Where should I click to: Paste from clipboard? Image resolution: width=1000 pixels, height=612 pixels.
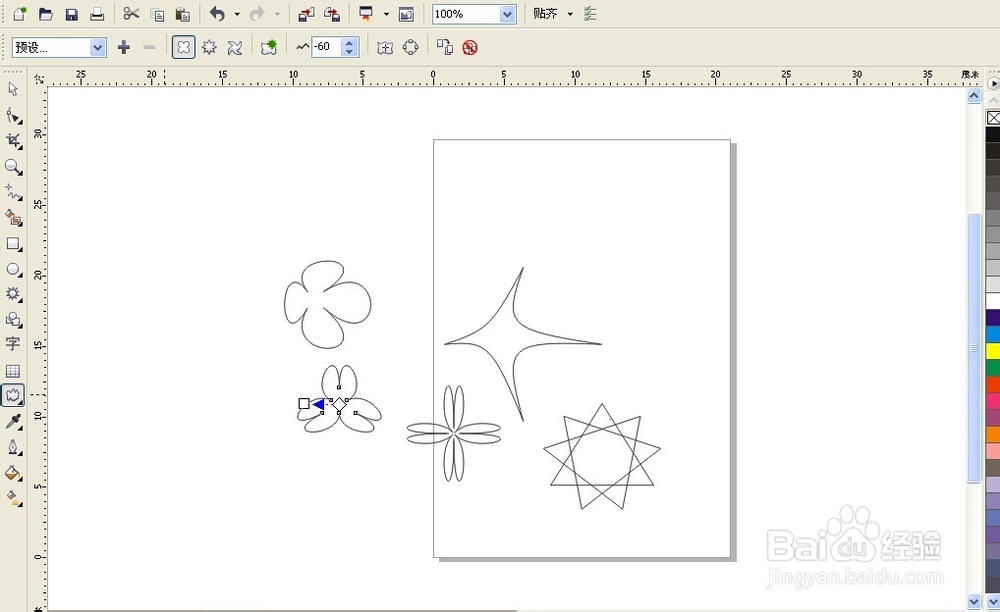coord(182,13)
